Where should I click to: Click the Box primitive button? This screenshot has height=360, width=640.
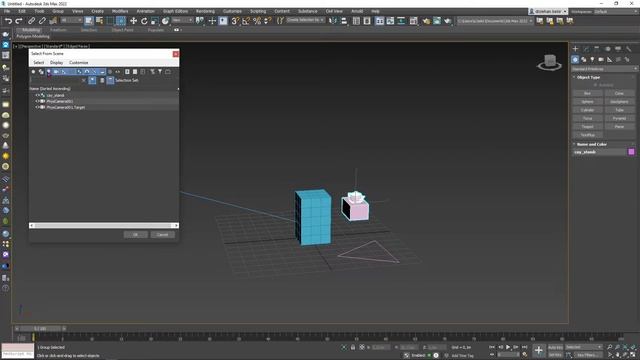tap(587, 93)
